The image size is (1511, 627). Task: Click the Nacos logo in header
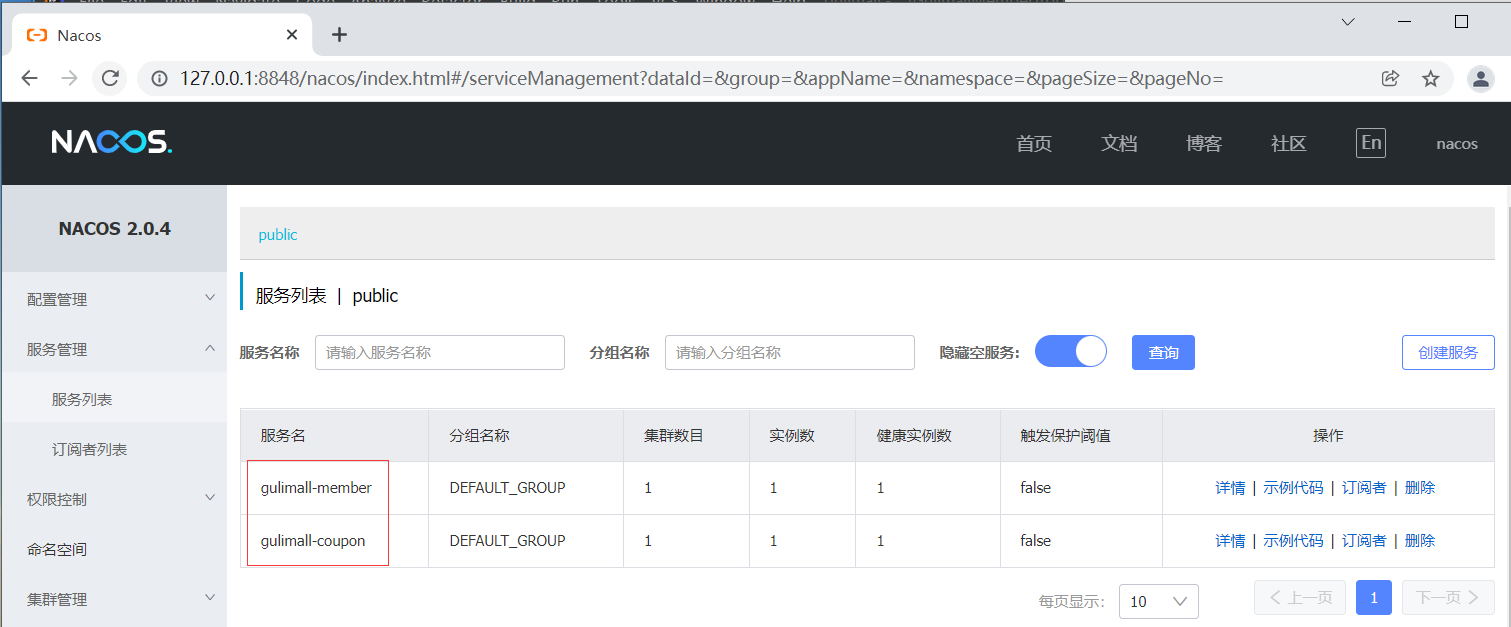[112, 143]
